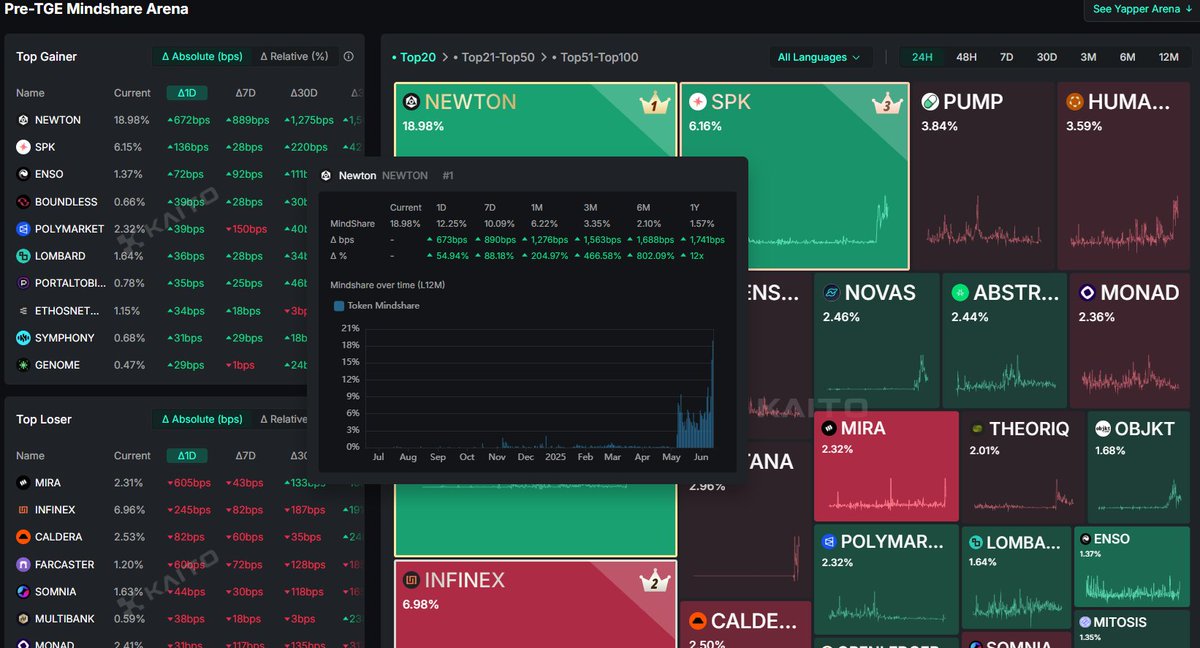The image size is (1200, 648).
Task: Show info icon beside Relative (%) in Top Gainer
Action: [x=348, y=57]
